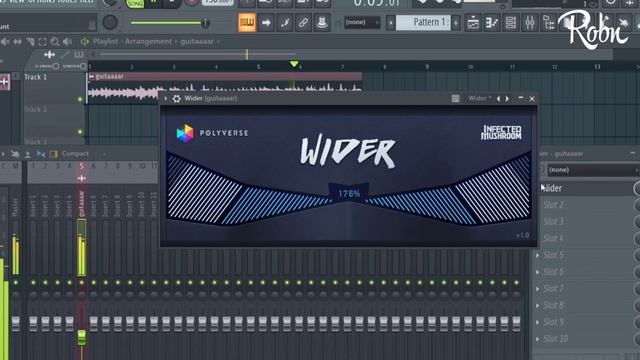Image resolution: width=640 pixels, height=360 pixels.
Task: Click the speaker icon beside Playlist title
Action: tap(85, 41)
